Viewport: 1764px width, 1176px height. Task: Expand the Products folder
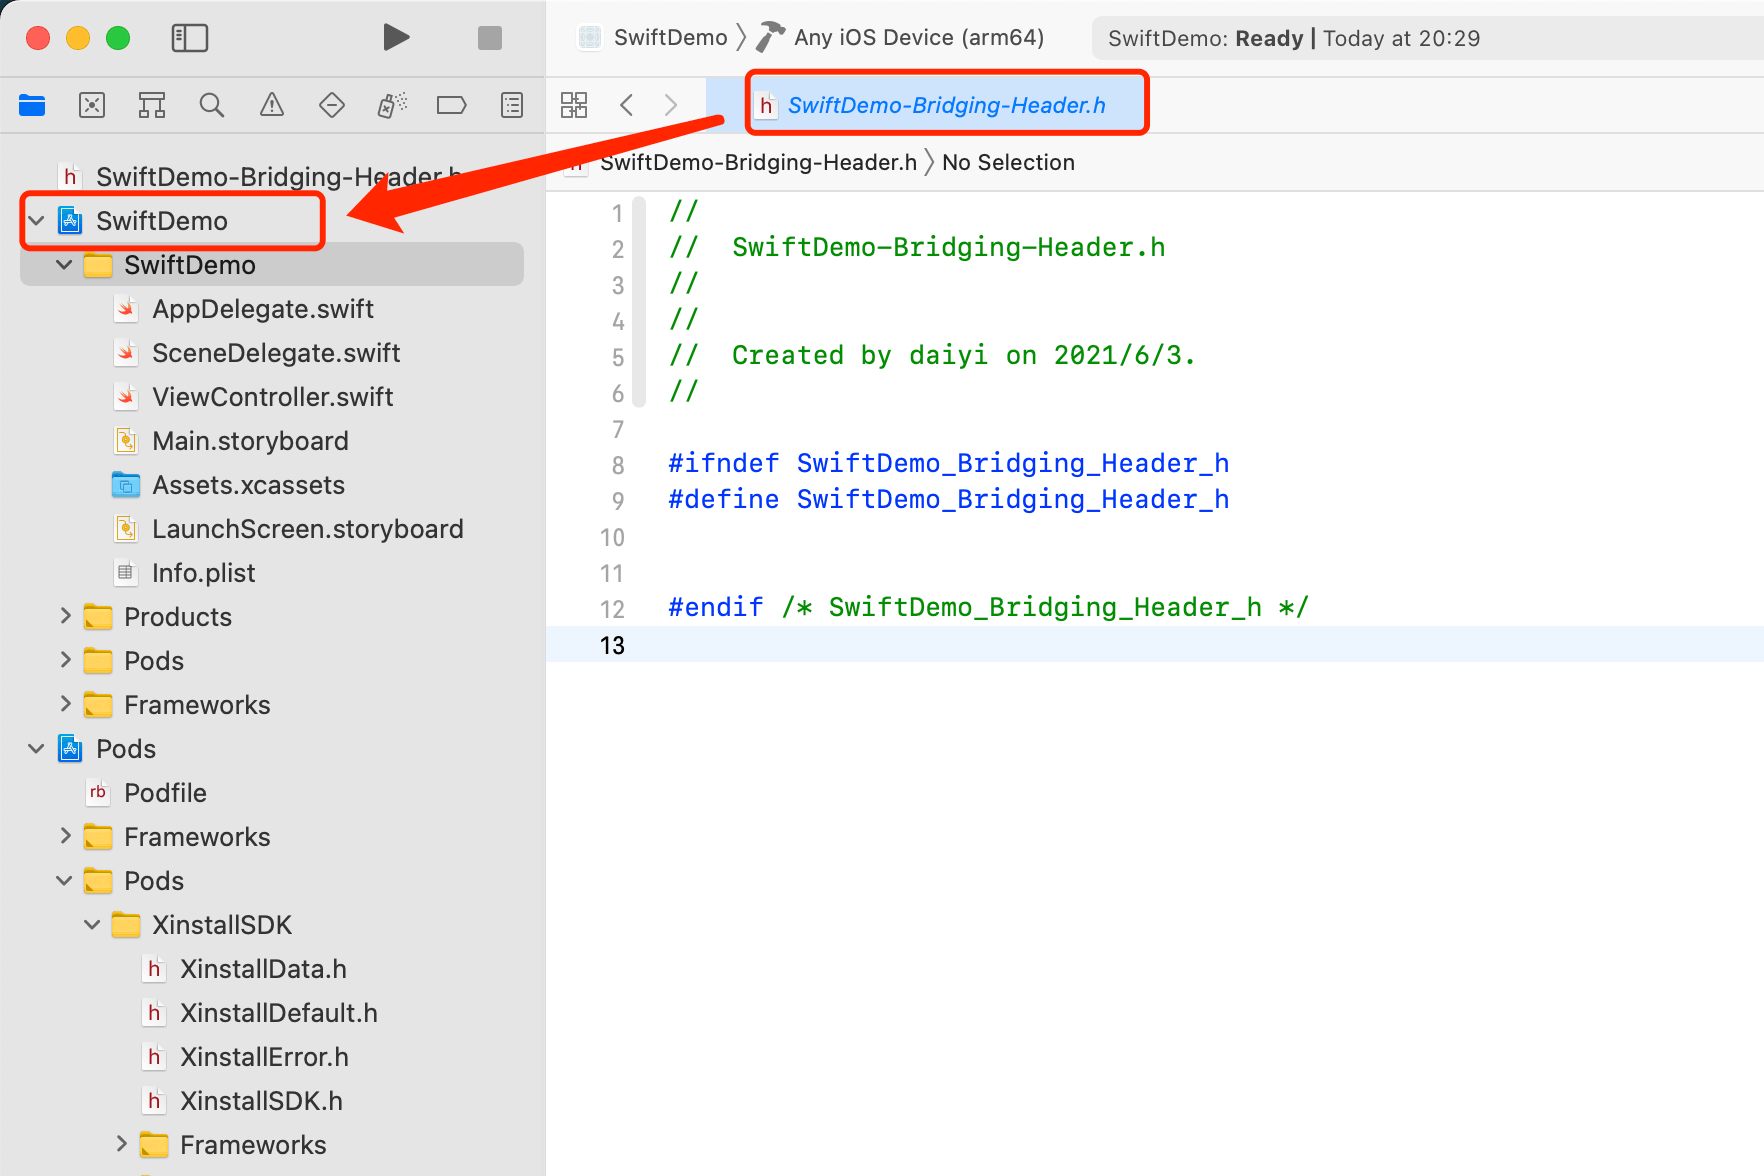click(x=65, y=617)
